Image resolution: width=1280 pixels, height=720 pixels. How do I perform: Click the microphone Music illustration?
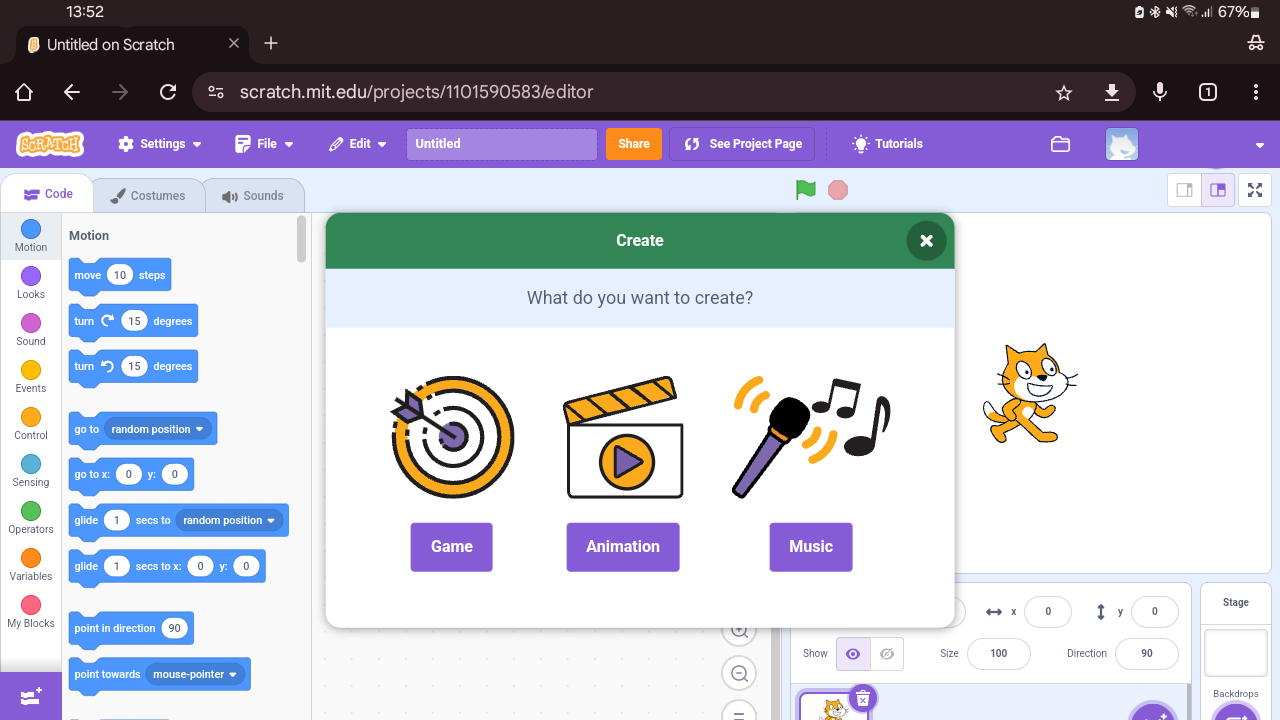811,437
